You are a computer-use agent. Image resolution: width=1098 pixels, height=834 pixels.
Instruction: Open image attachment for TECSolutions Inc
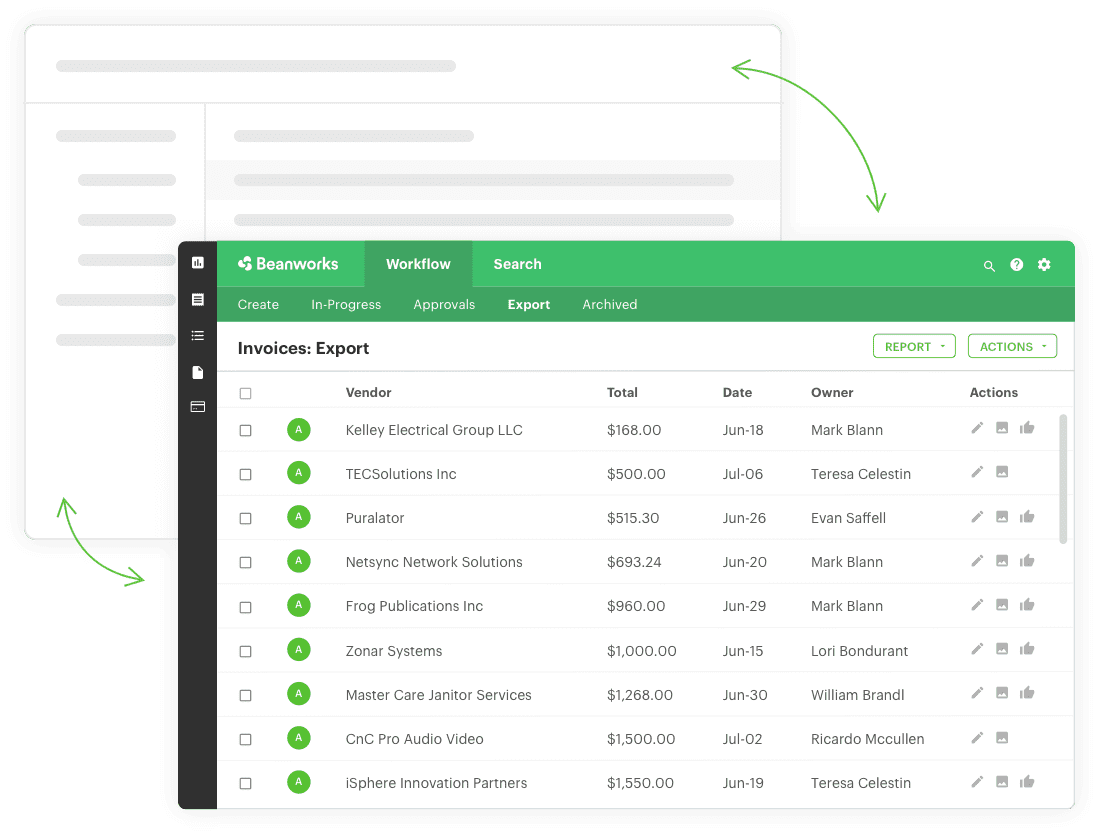click(x=1001, y=473)
